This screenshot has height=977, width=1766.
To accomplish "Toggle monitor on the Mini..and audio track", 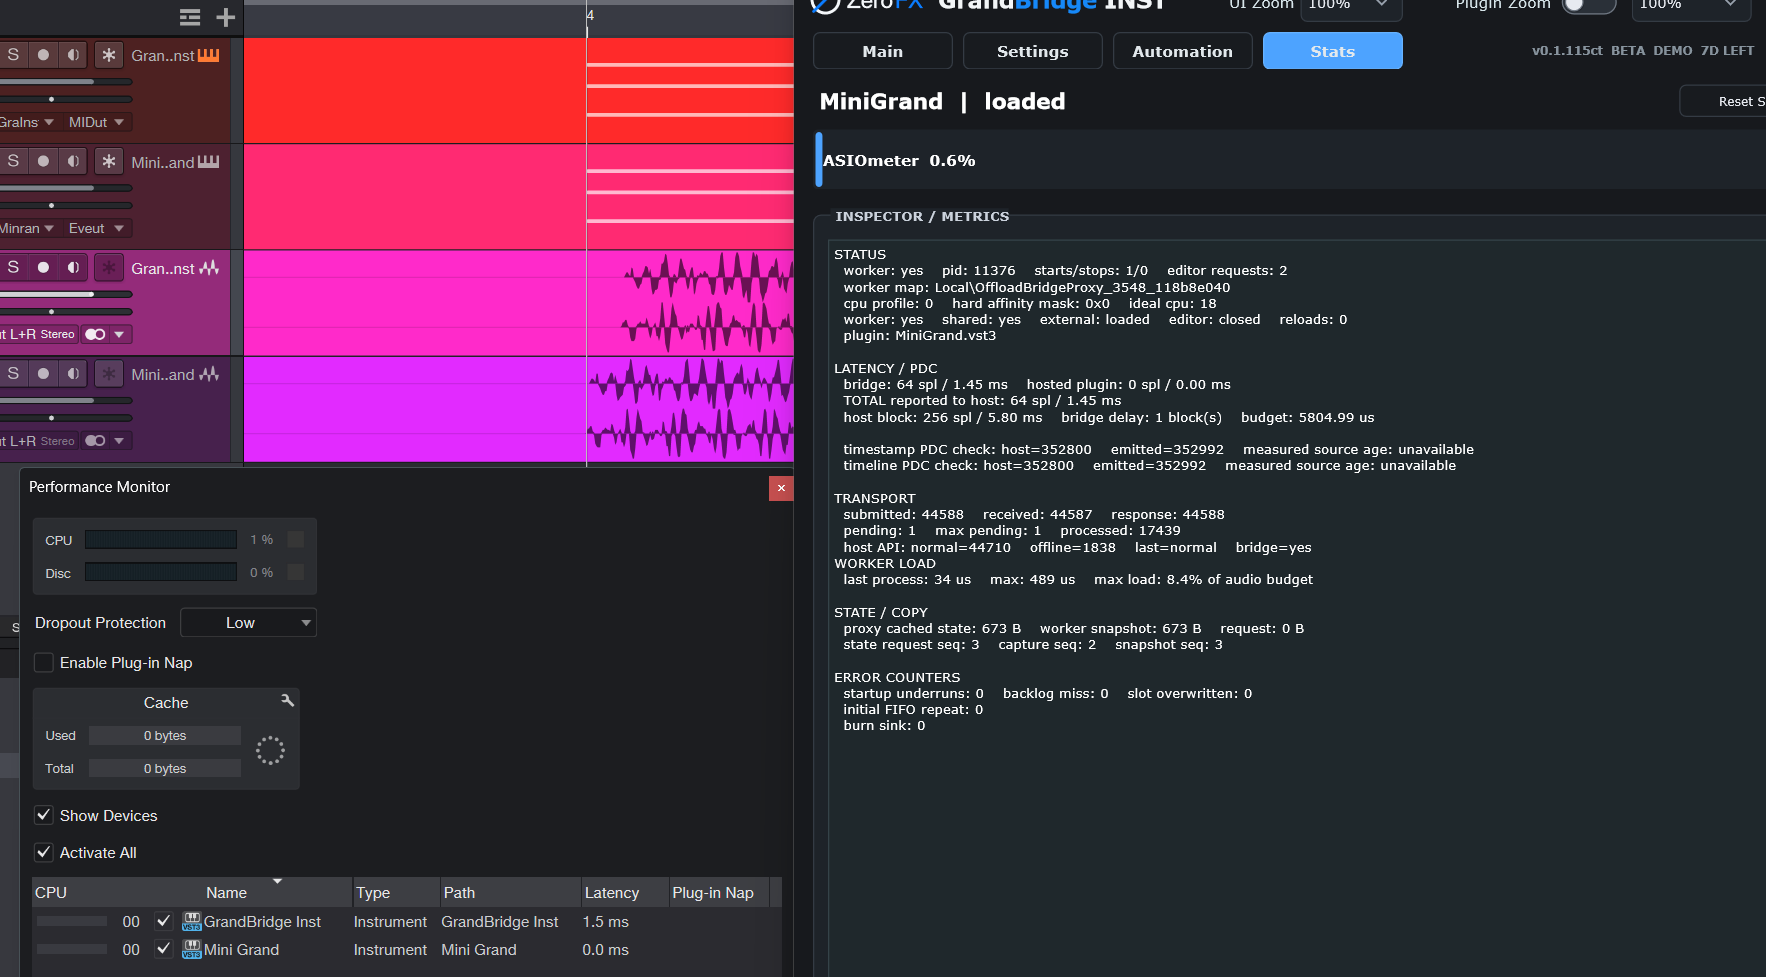I will click(73, 373).
